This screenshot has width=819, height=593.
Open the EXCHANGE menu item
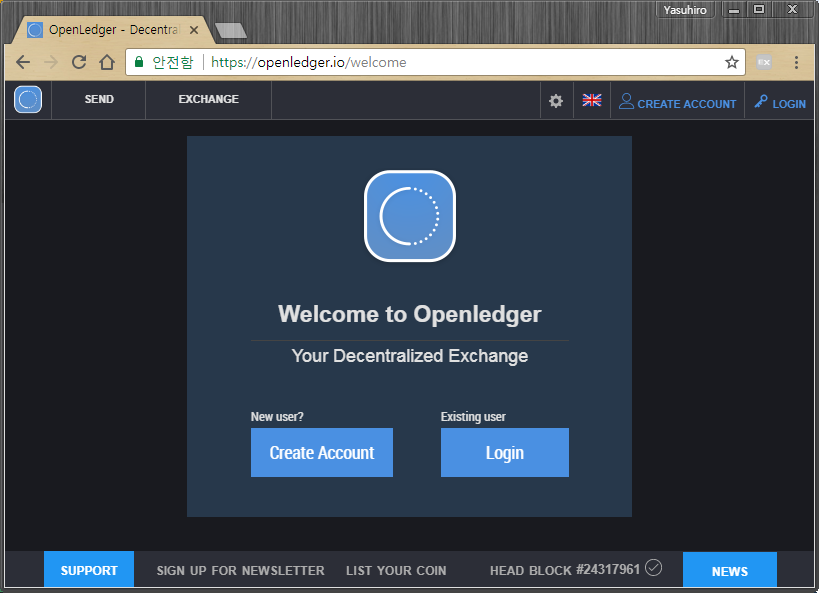[208, 99]
